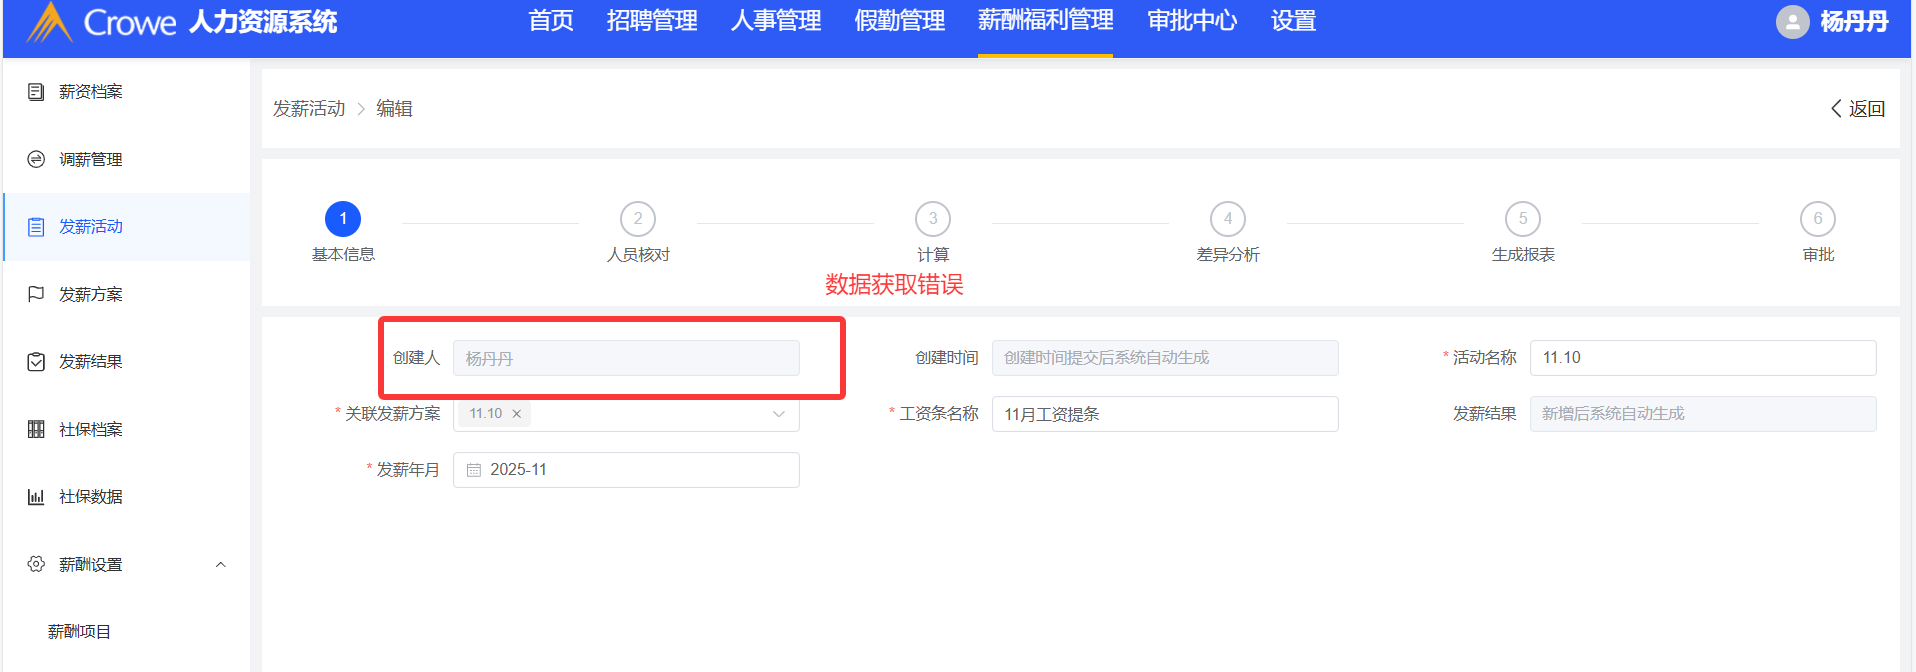
Task: Click the calendar icon in 发薪年月 field
Action: tap(474, 470)
